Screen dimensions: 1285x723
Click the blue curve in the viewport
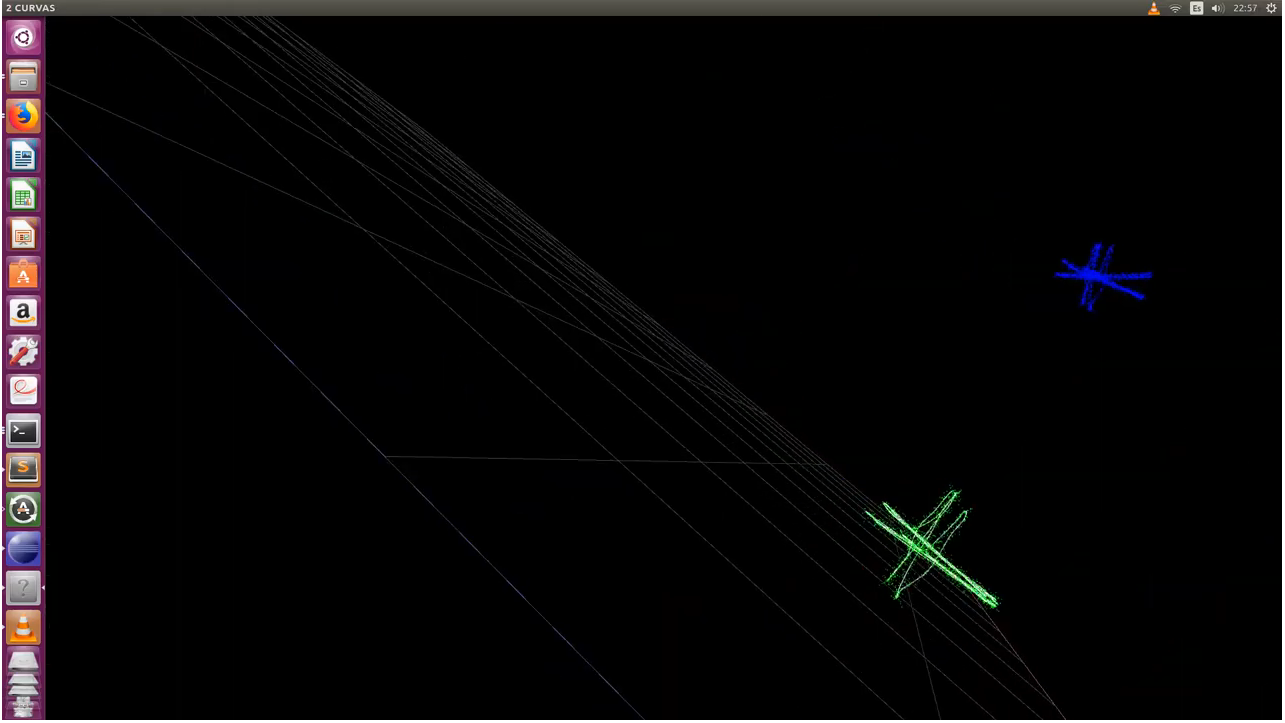pyautogui.click(x=1103, y=275)
